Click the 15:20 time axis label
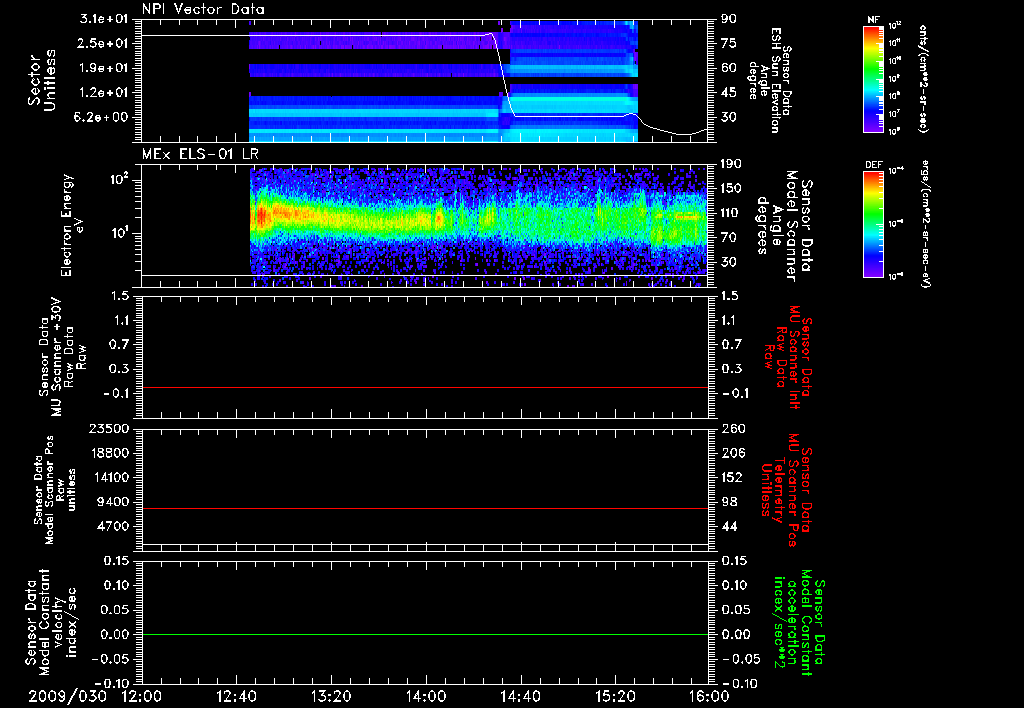Image resolution: width=1024 pixels, height=708 pixels. tap(615, 696)
